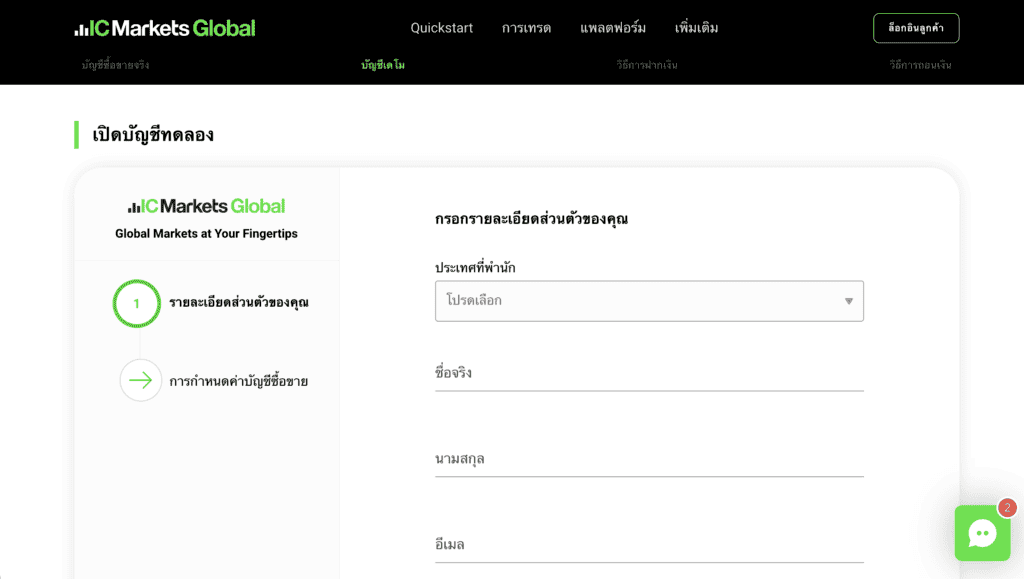Focus the ชื่อจริง input field

(649, 373)
